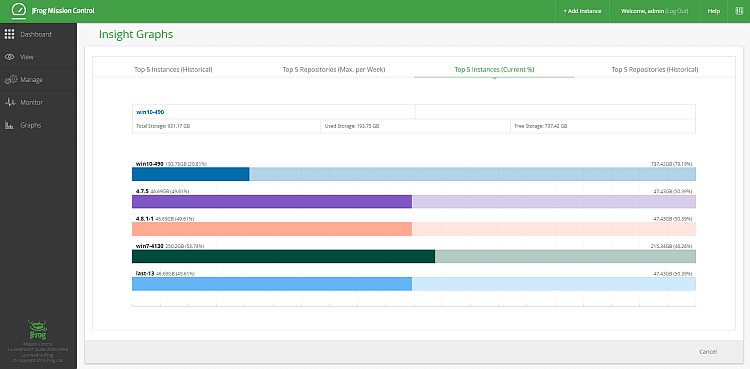Open the Dashboard grid icon in sidebar
Viewport: 750px width, 369px height.
(9, 34)
